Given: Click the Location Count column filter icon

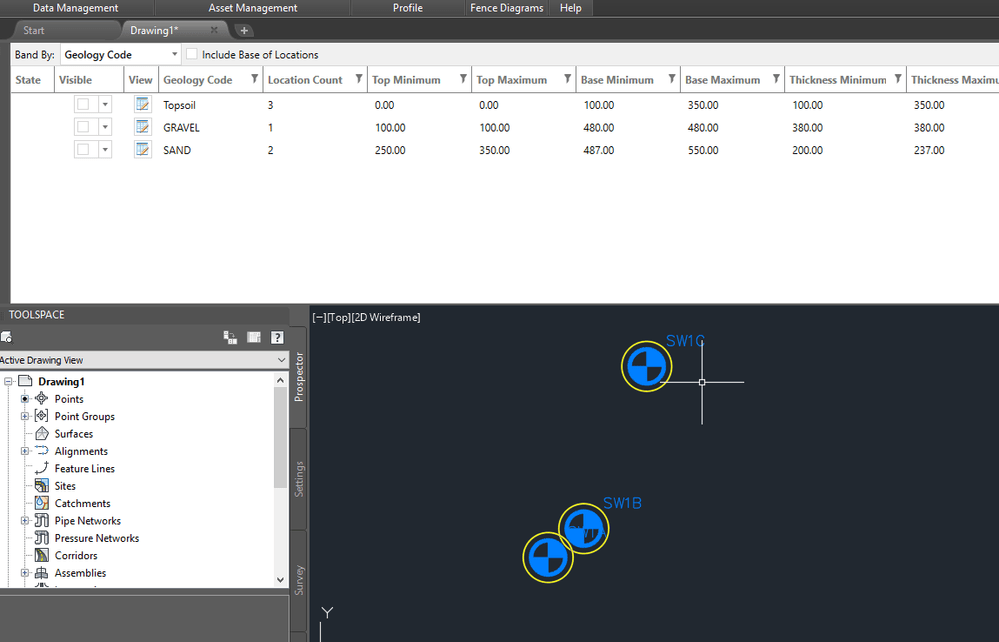Looking at the screenshot, I should point(359,79).
